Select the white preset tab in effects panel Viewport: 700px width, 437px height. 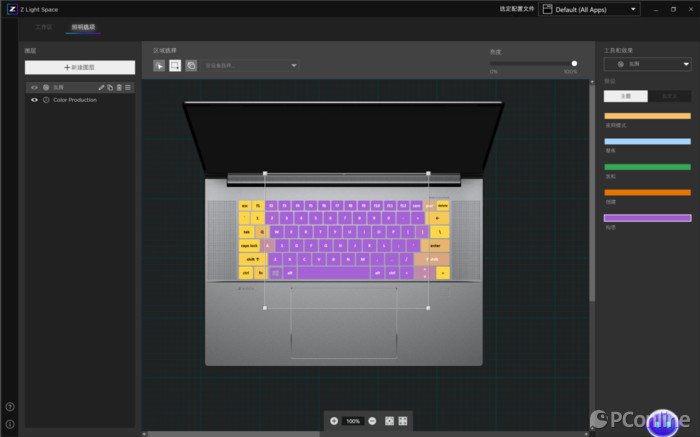625,96
